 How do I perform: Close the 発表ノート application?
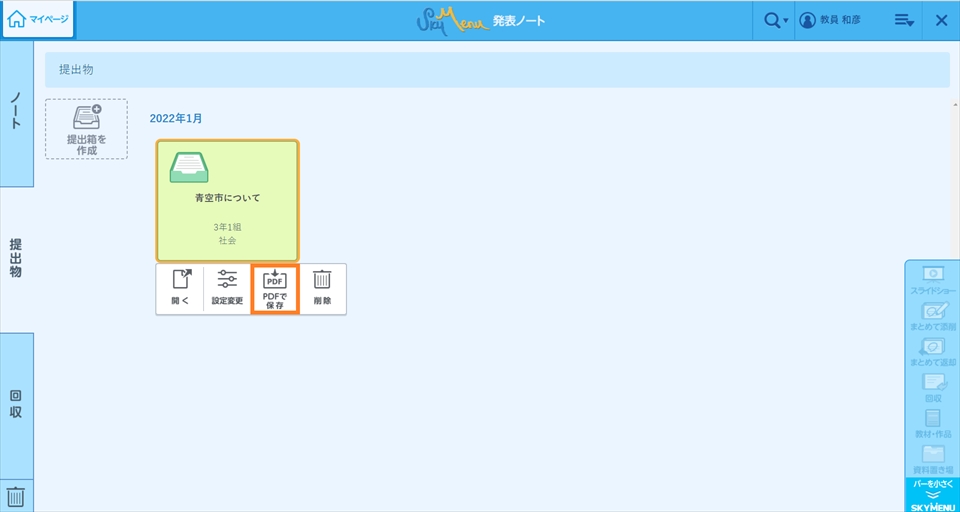pyautogui.click(x=941, y=21)
